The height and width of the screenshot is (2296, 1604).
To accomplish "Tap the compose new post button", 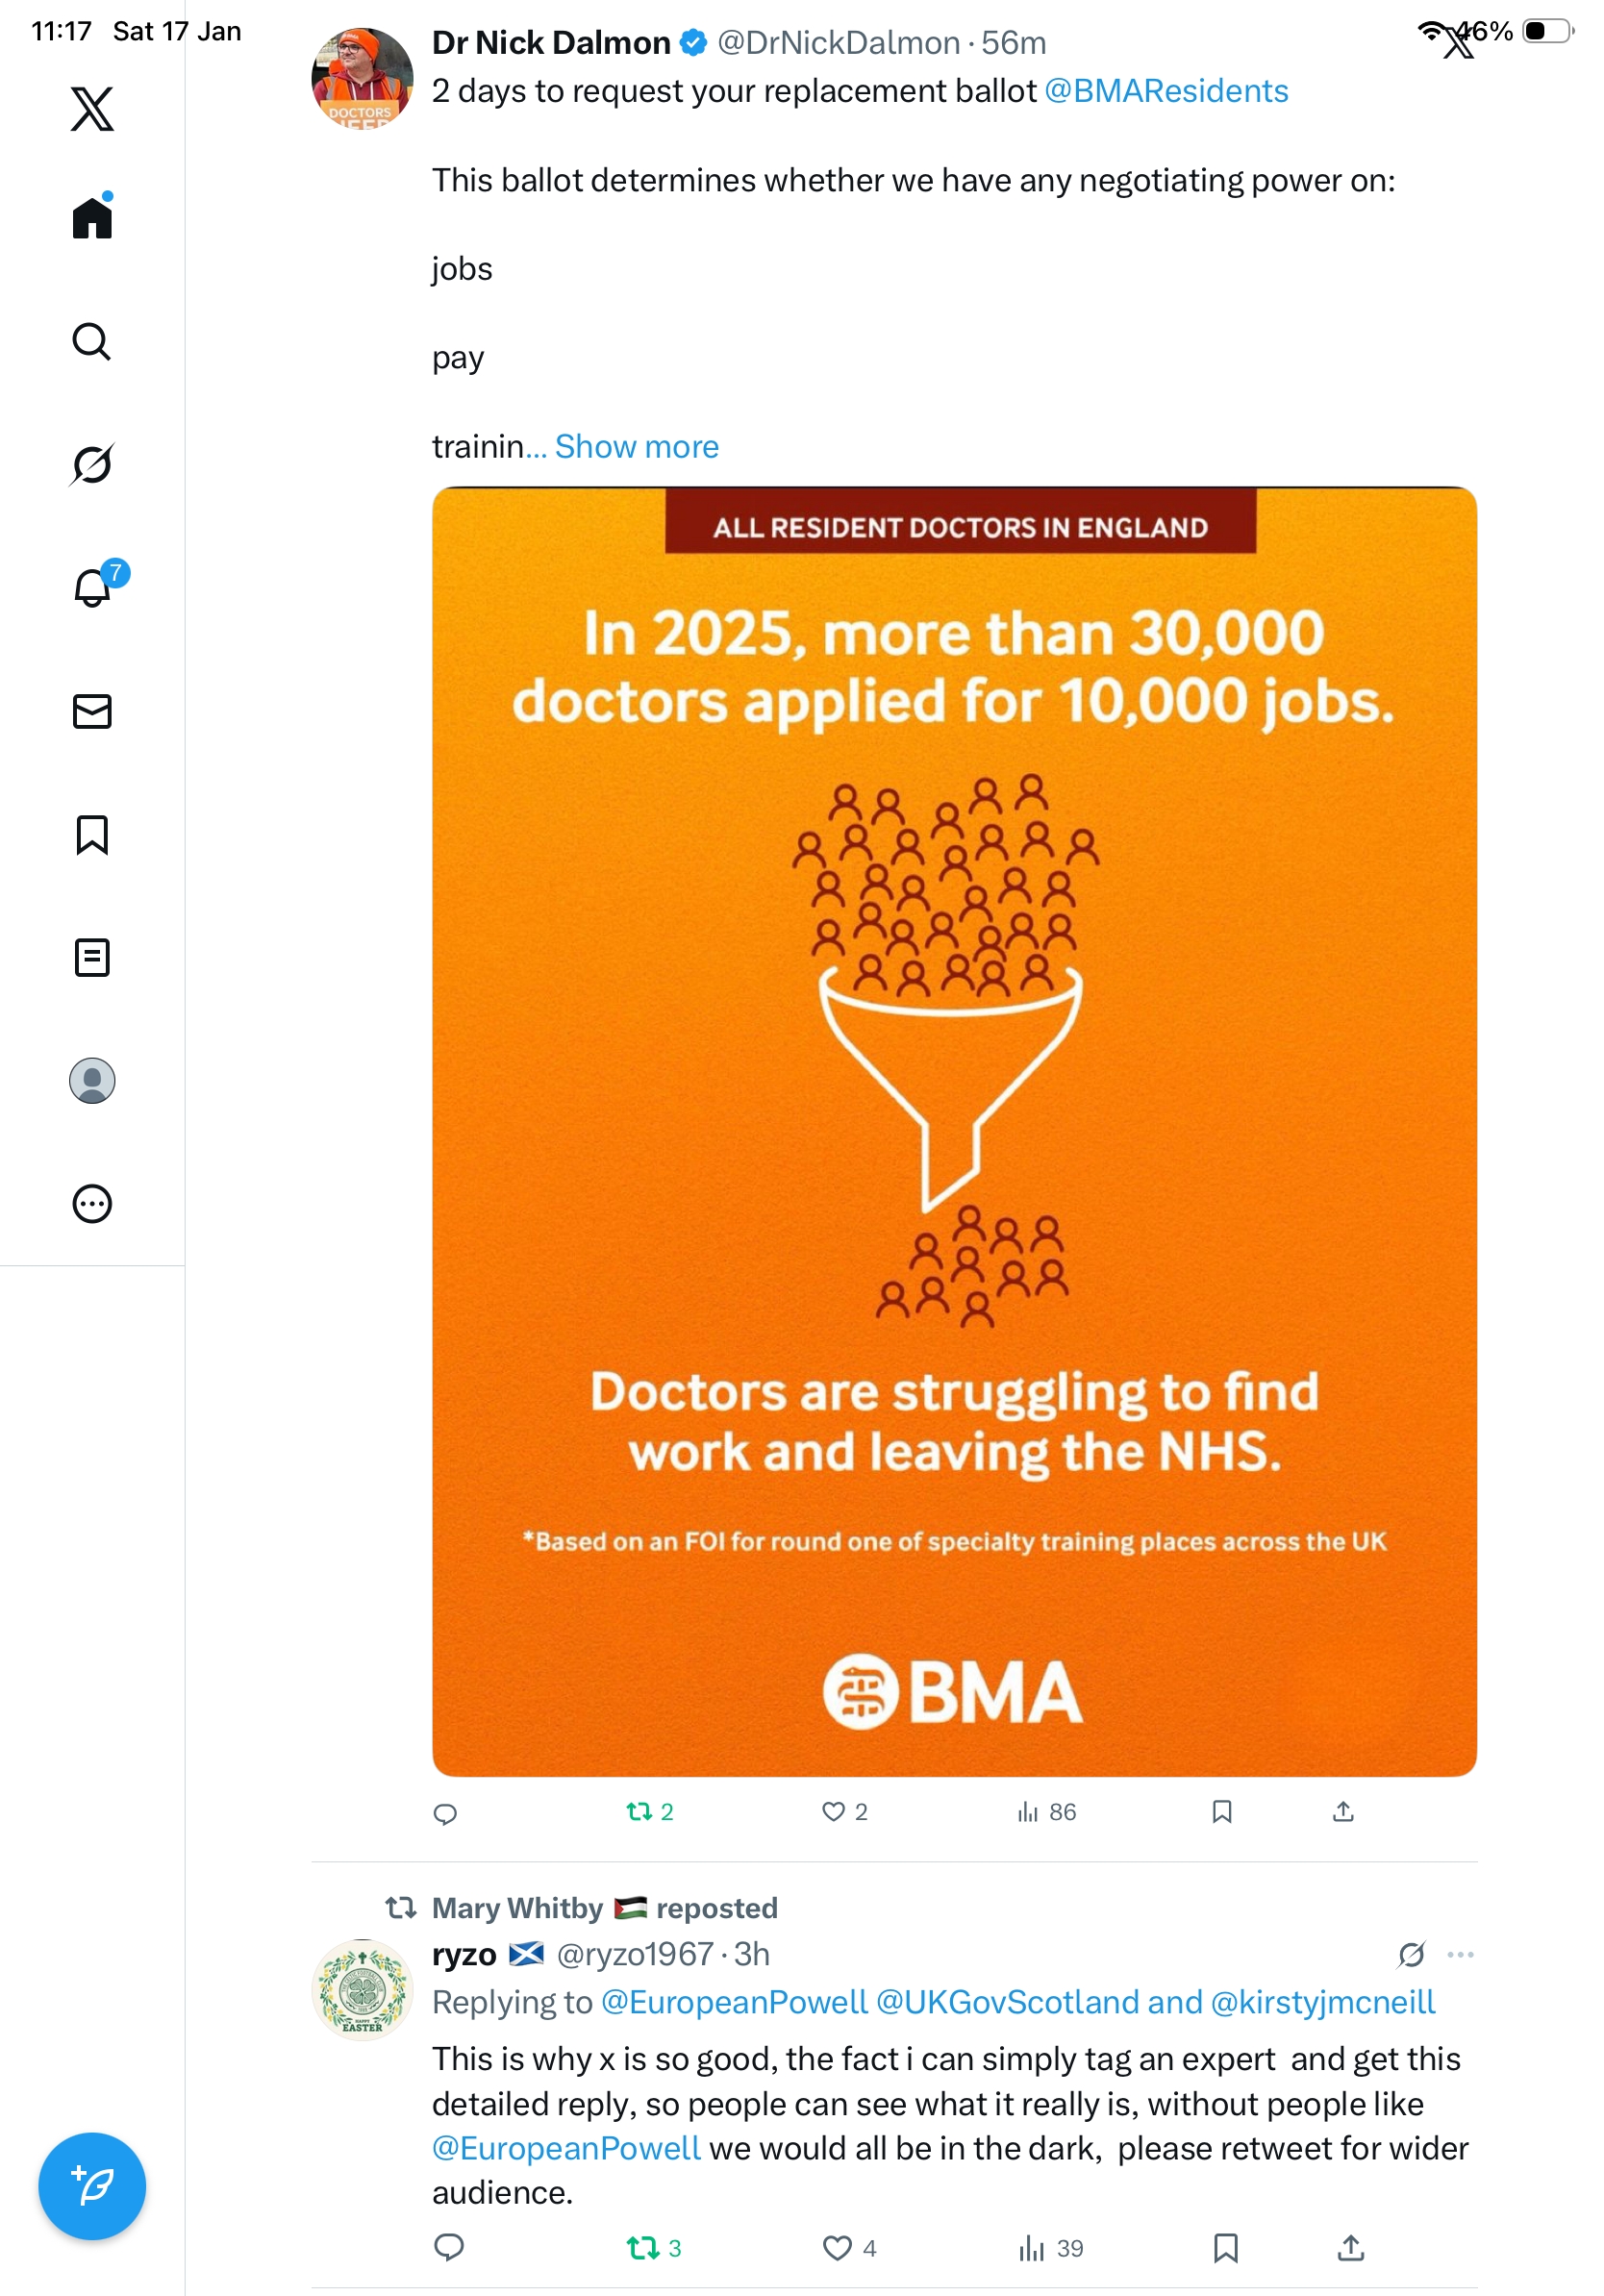I will (92, 2185).
